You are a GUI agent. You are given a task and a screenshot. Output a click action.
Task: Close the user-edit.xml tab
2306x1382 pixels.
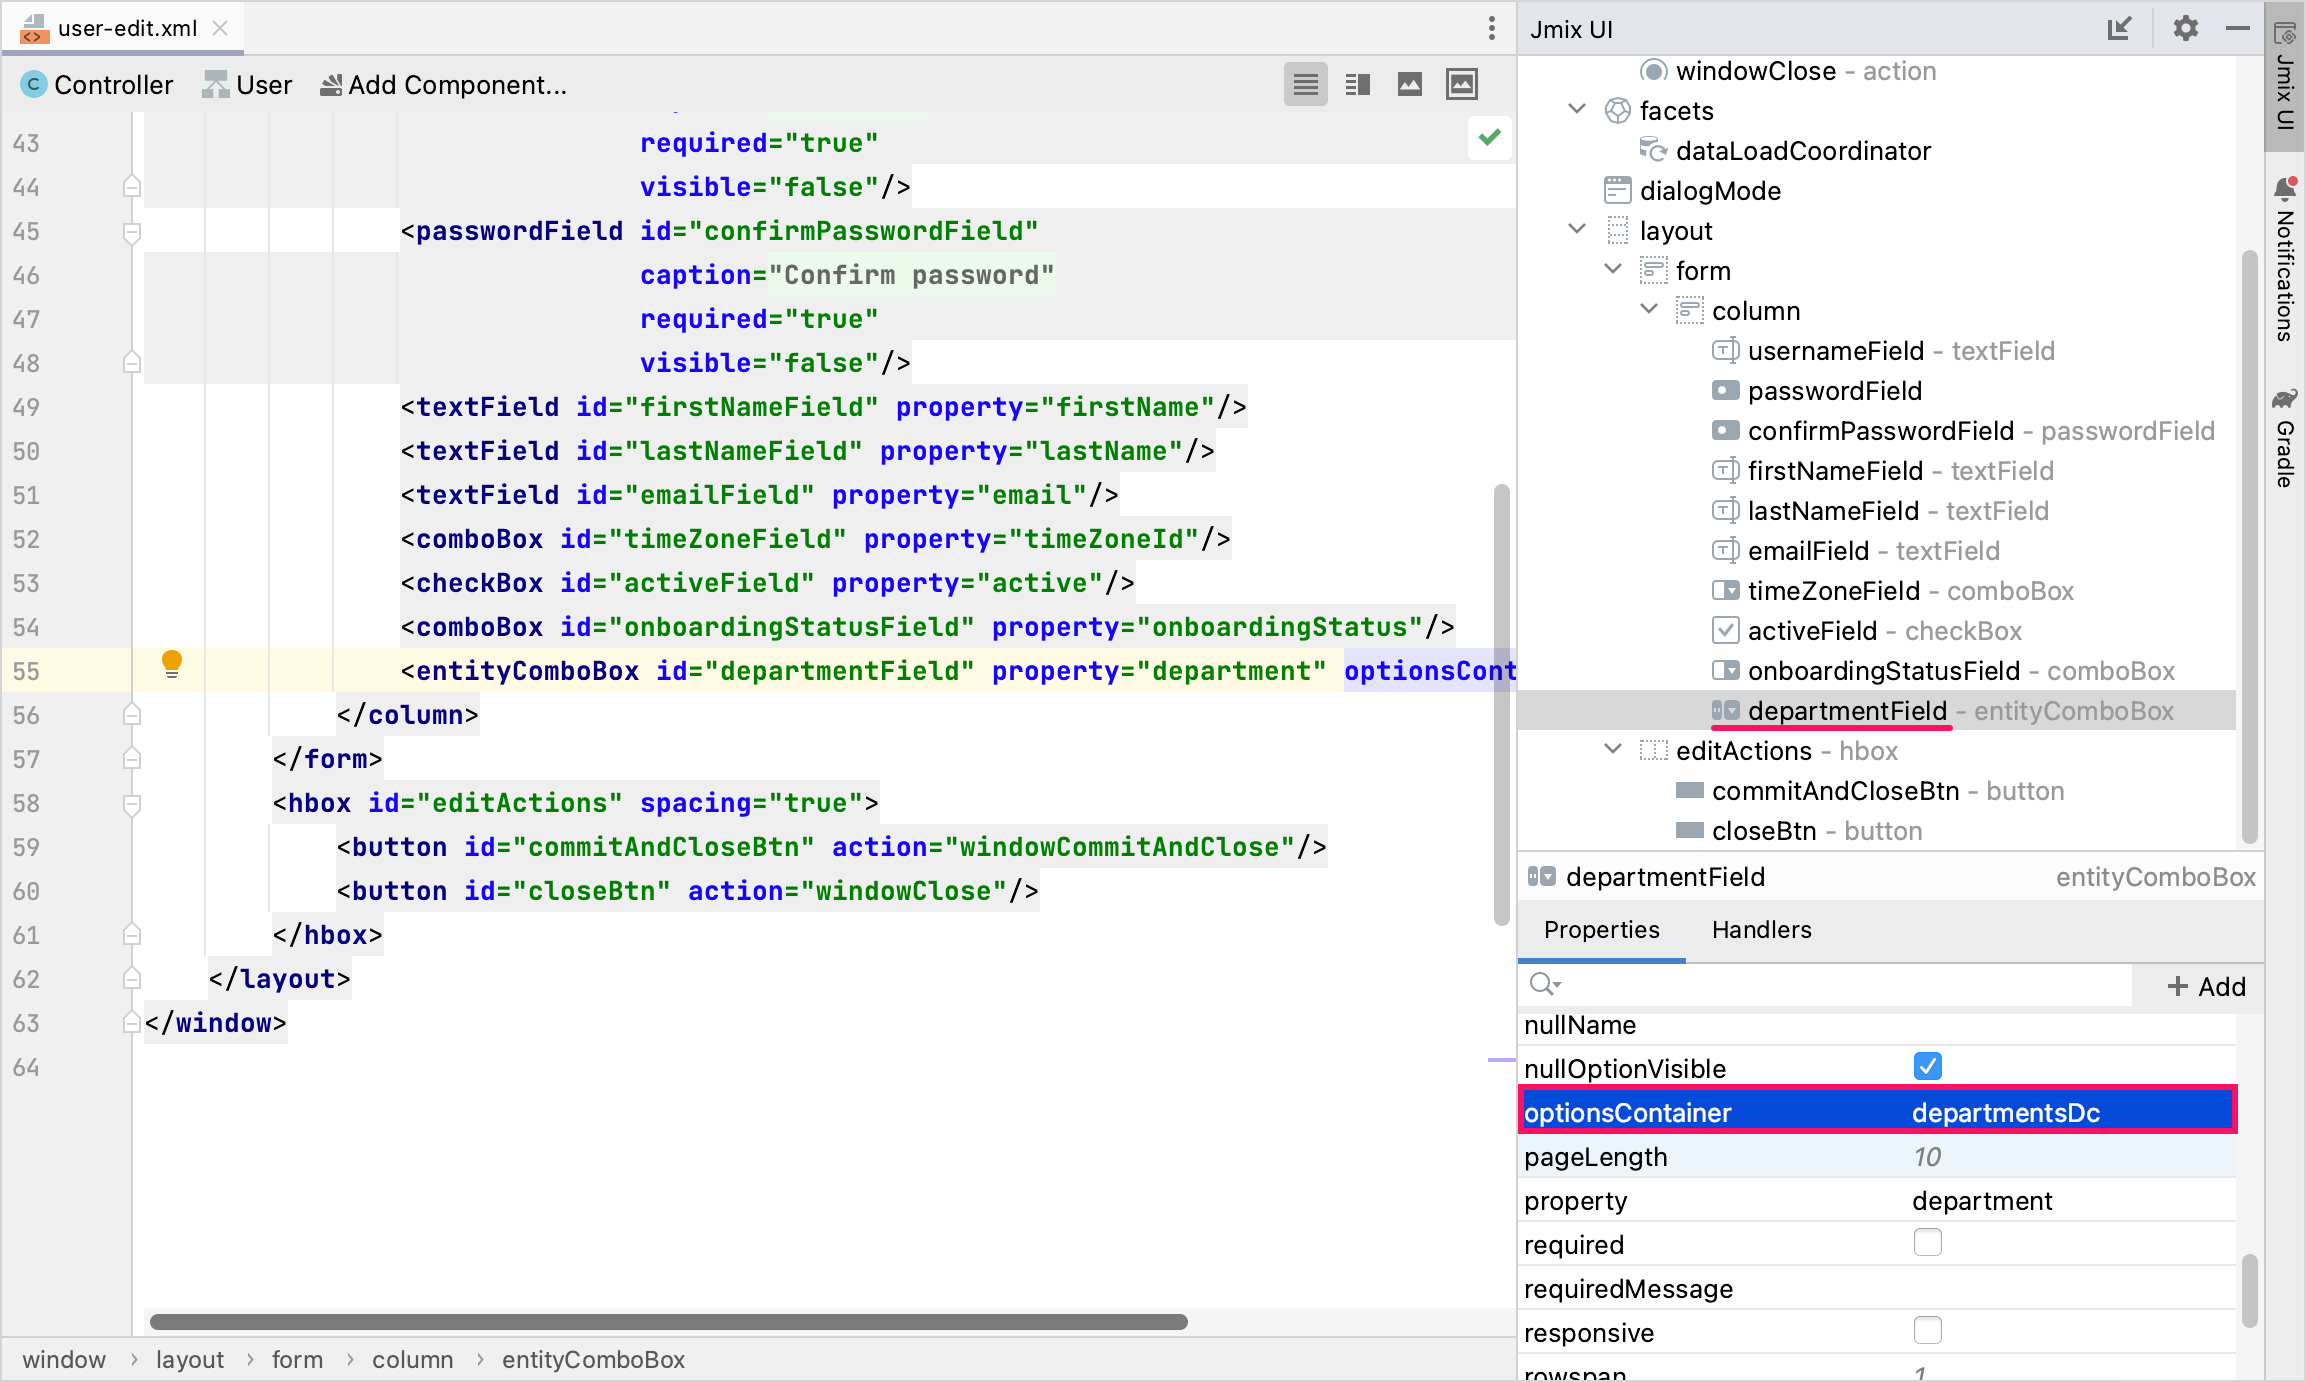220,28
